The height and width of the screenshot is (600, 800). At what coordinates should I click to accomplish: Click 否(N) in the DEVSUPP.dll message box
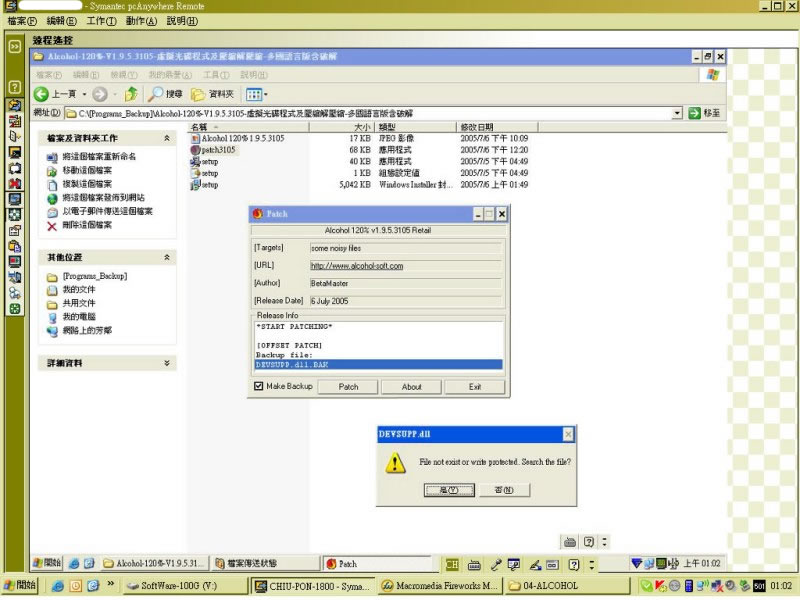tap(504, 490)
